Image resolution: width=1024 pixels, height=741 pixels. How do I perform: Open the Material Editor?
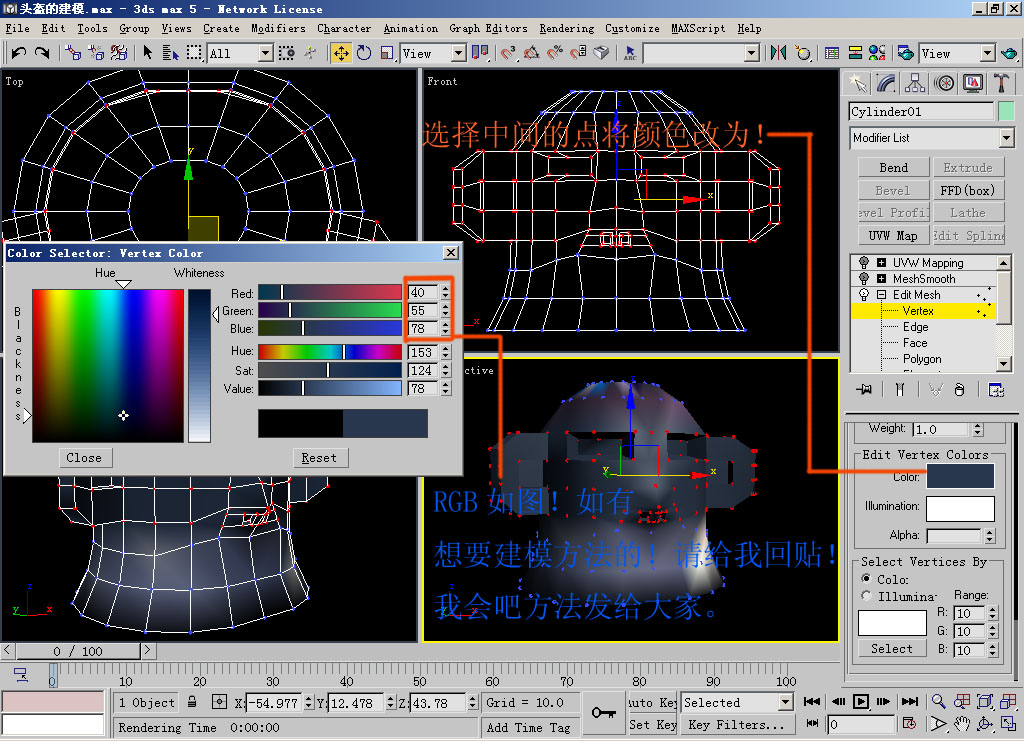(877, 53)
